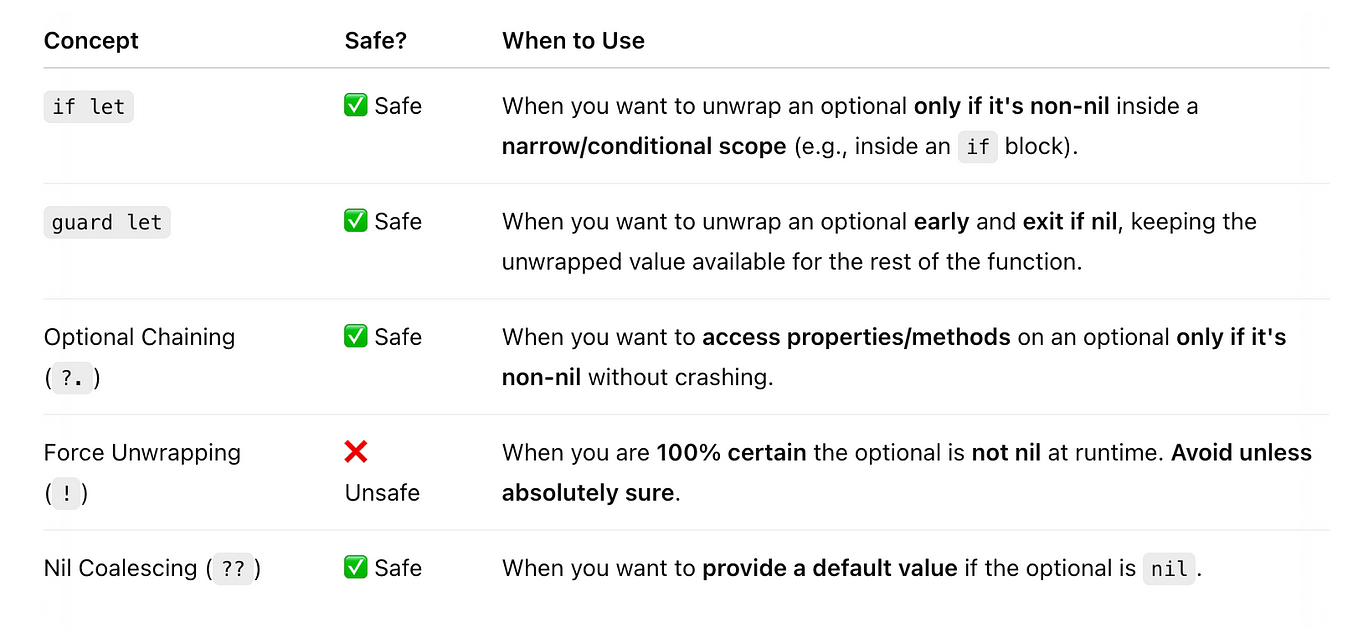Click the bold '100% certain' text

[x=731, y=452]
